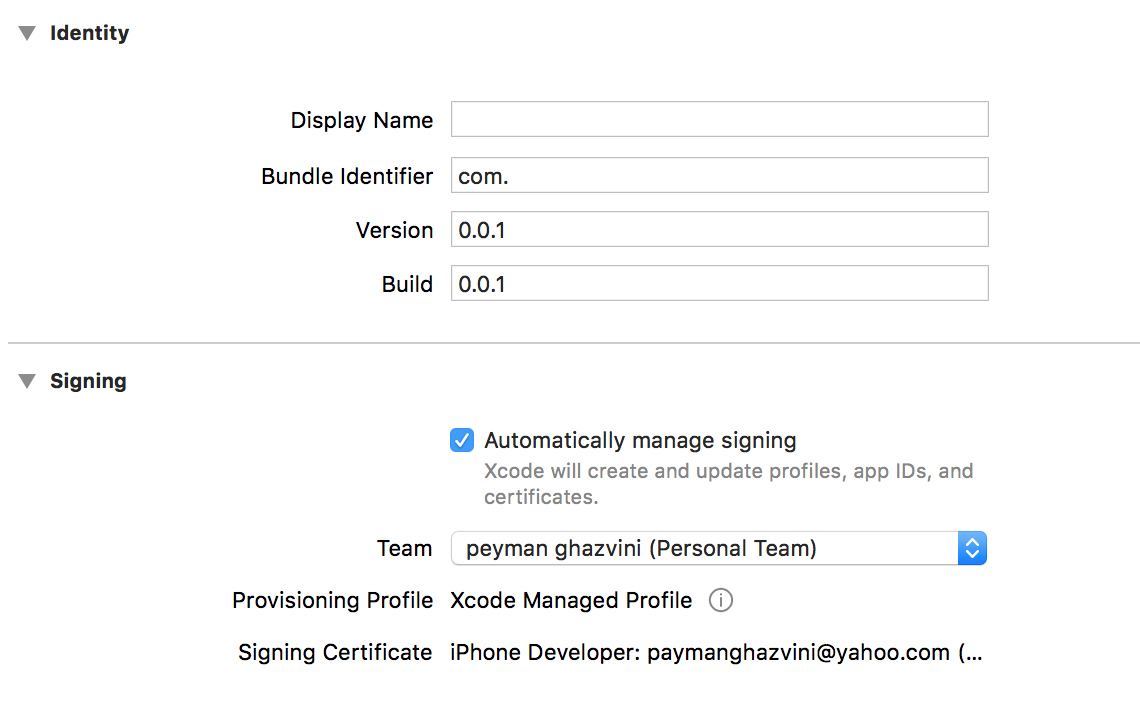Viewport: 1140px width, 702px height.
Task: Click the Xcode Managed Profile label
Action: 571,600
